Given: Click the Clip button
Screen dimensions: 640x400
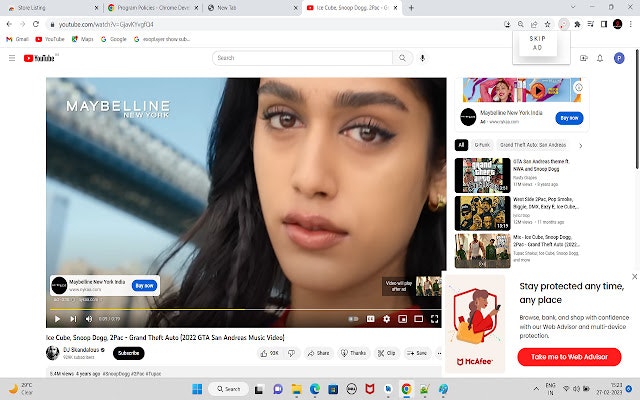Looking at the screenshot, I should 386,353.
